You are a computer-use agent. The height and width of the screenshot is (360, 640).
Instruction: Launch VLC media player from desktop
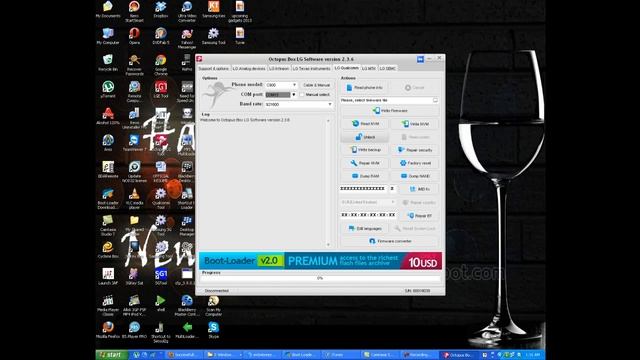(134, 198)
